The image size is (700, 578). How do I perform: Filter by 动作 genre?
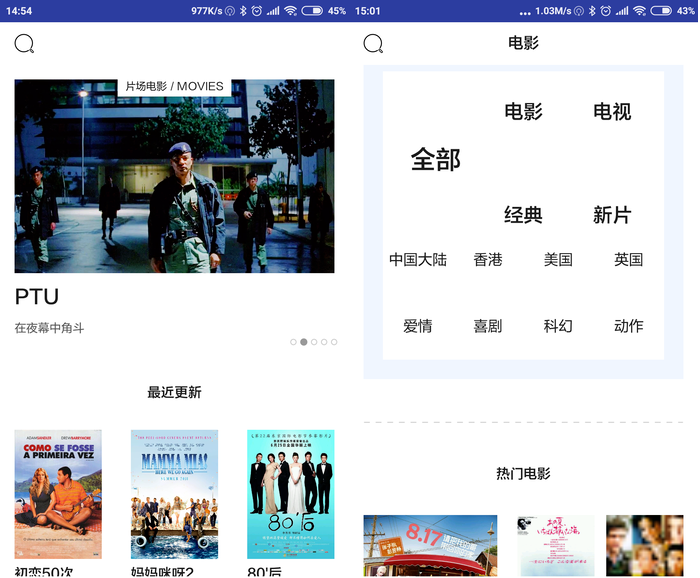pos(629,326)
